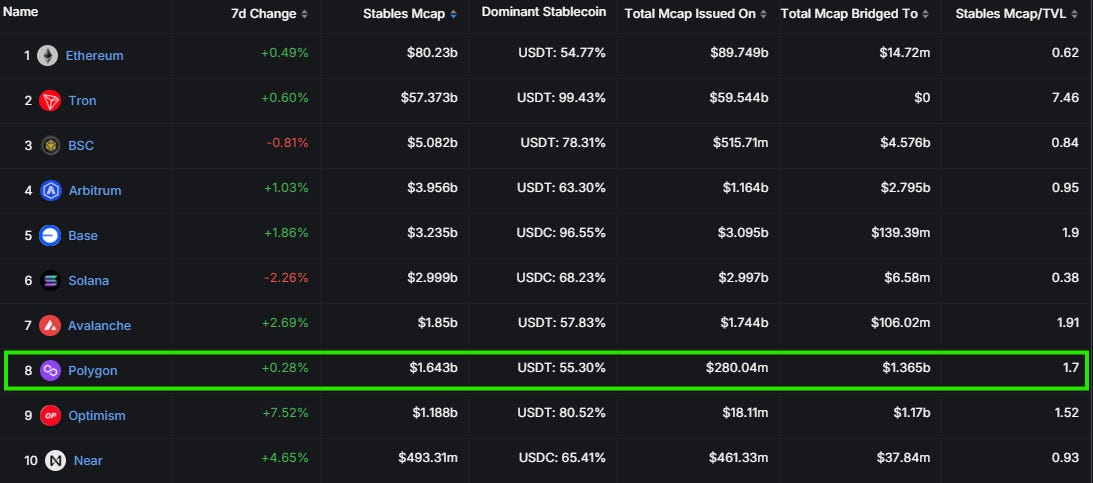
Task: Select Solana's -2.26% change value
Action: pyautogui.click(x=287, y=278)
